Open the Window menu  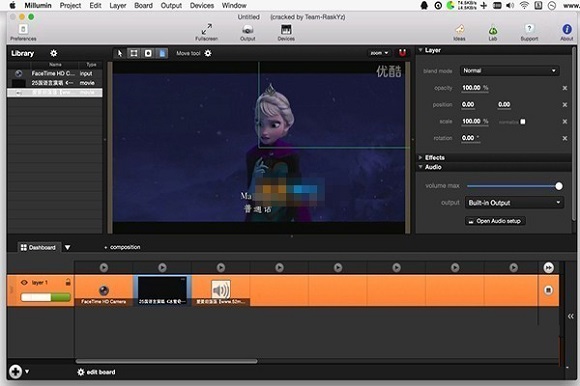point(234,6)
